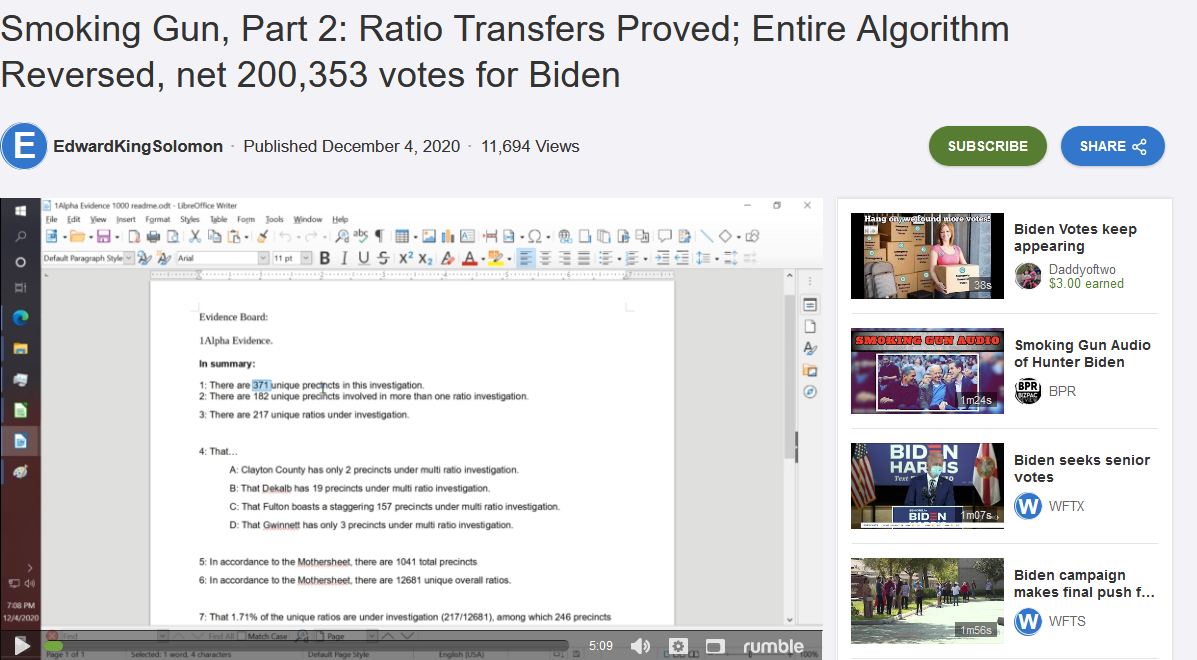This screenshot has height=660, width=1197.
Task: Click the Open folder icon
Action: [x=77, y=237]
